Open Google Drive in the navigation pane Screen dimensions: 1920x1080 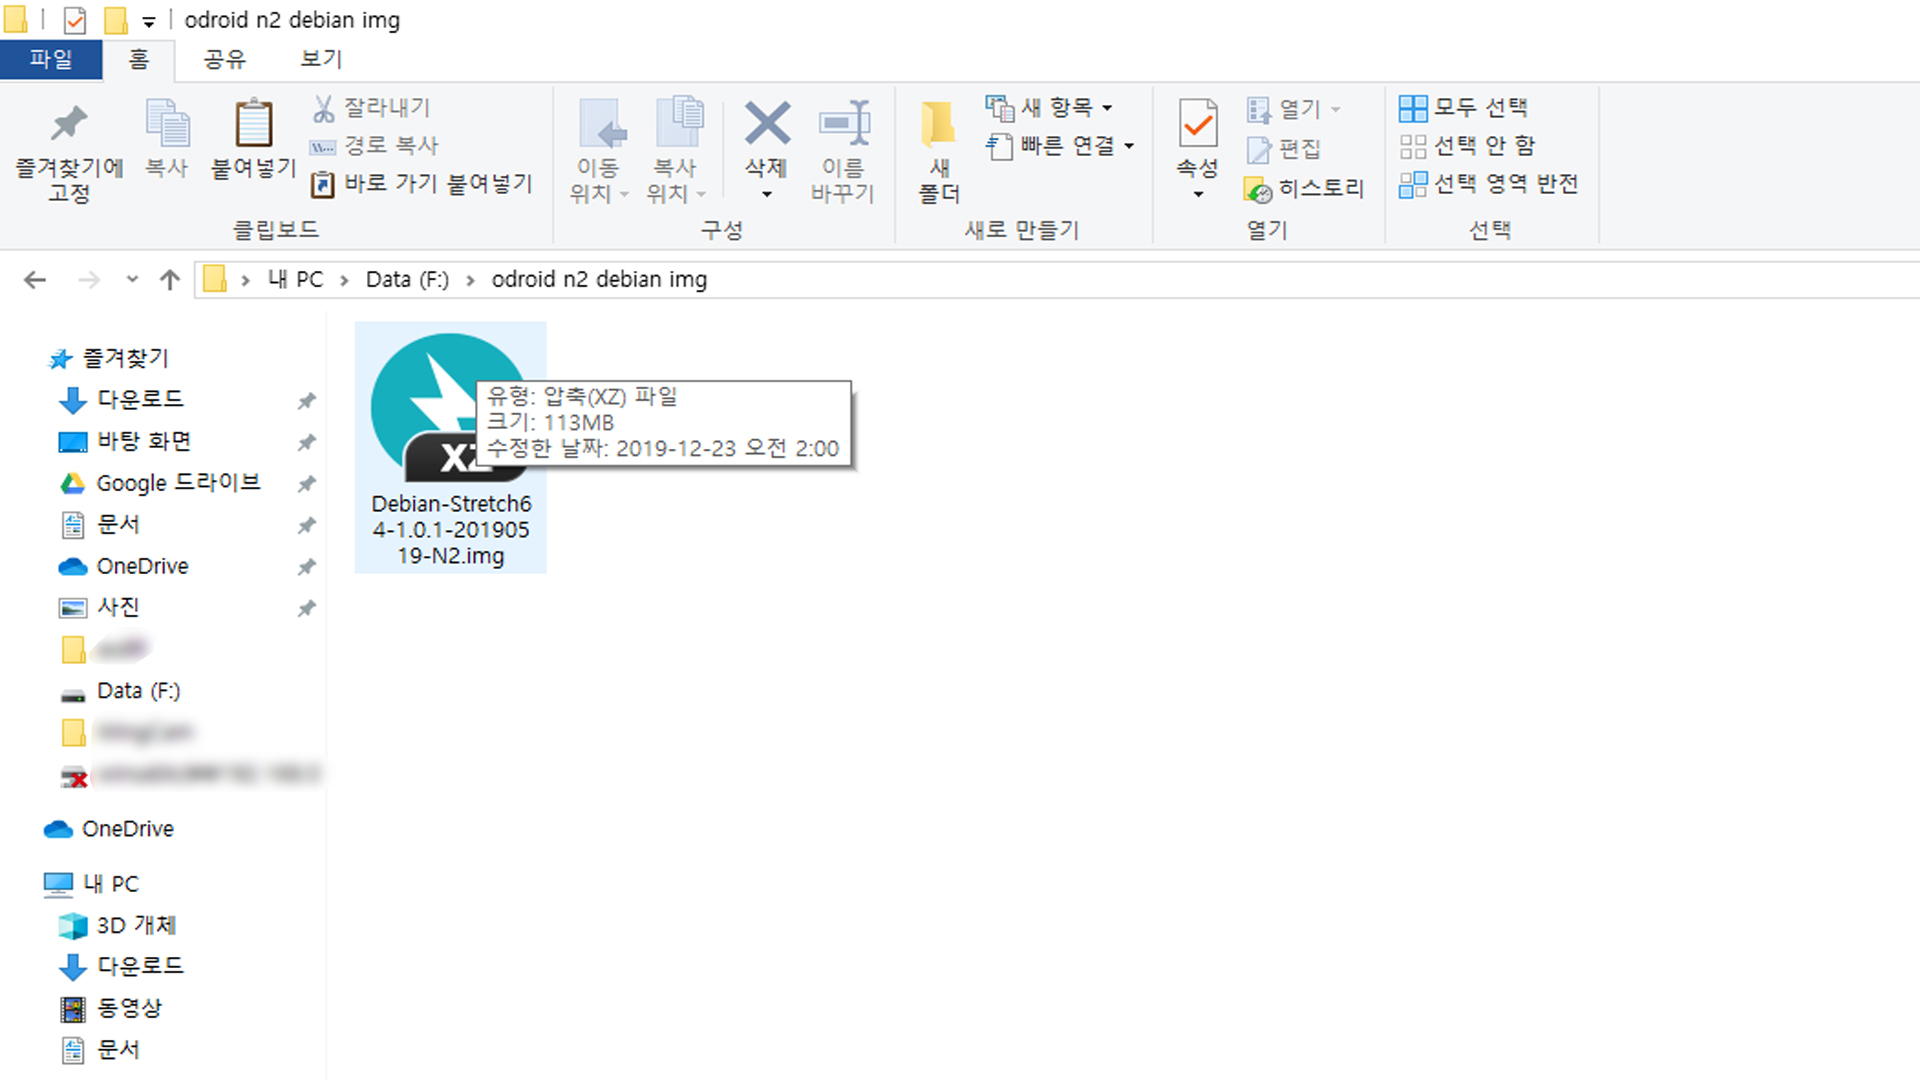click(x=177, y=483)
